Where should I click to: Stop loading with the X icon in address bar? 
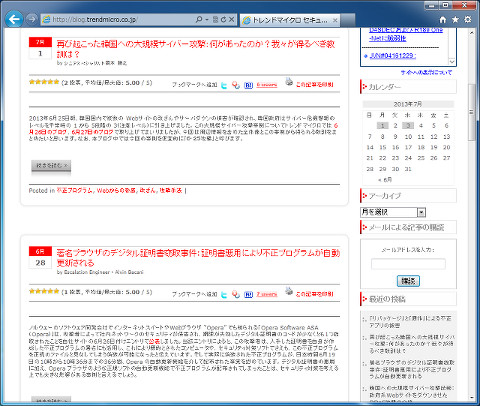coord(231,19)
